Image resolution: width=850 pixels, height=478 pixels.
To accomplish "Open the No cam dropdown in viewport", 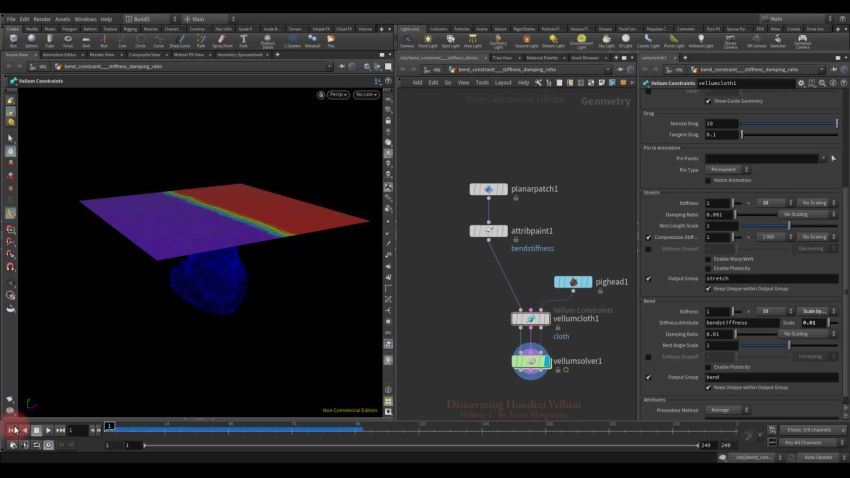I will tap(366, 94).
